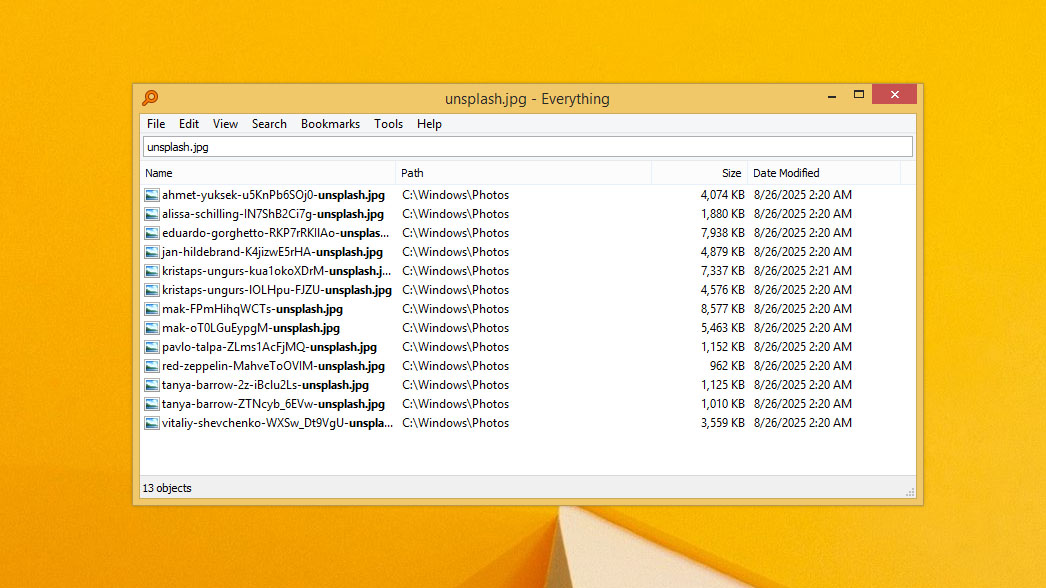Click the file icon next to mak-oT0LGuEypgM-unsplash.jpg

coord(151,327)
